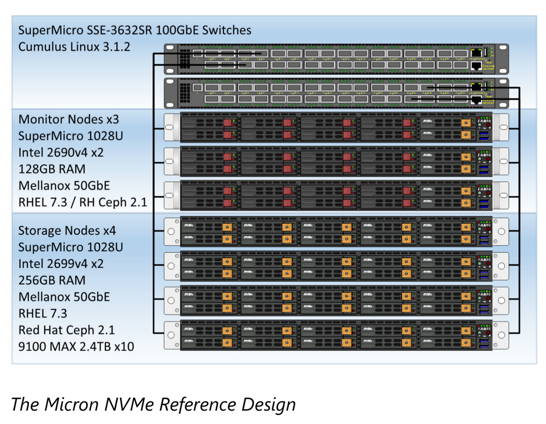Click 'The Micron NVMe Reference Design' caption

click(x=154, y=405)
